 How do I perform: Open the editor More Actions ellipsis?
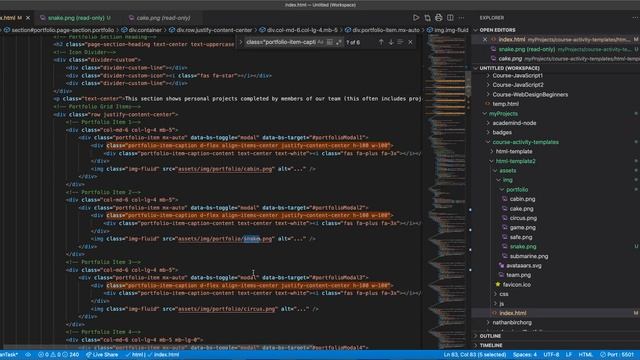461,18
